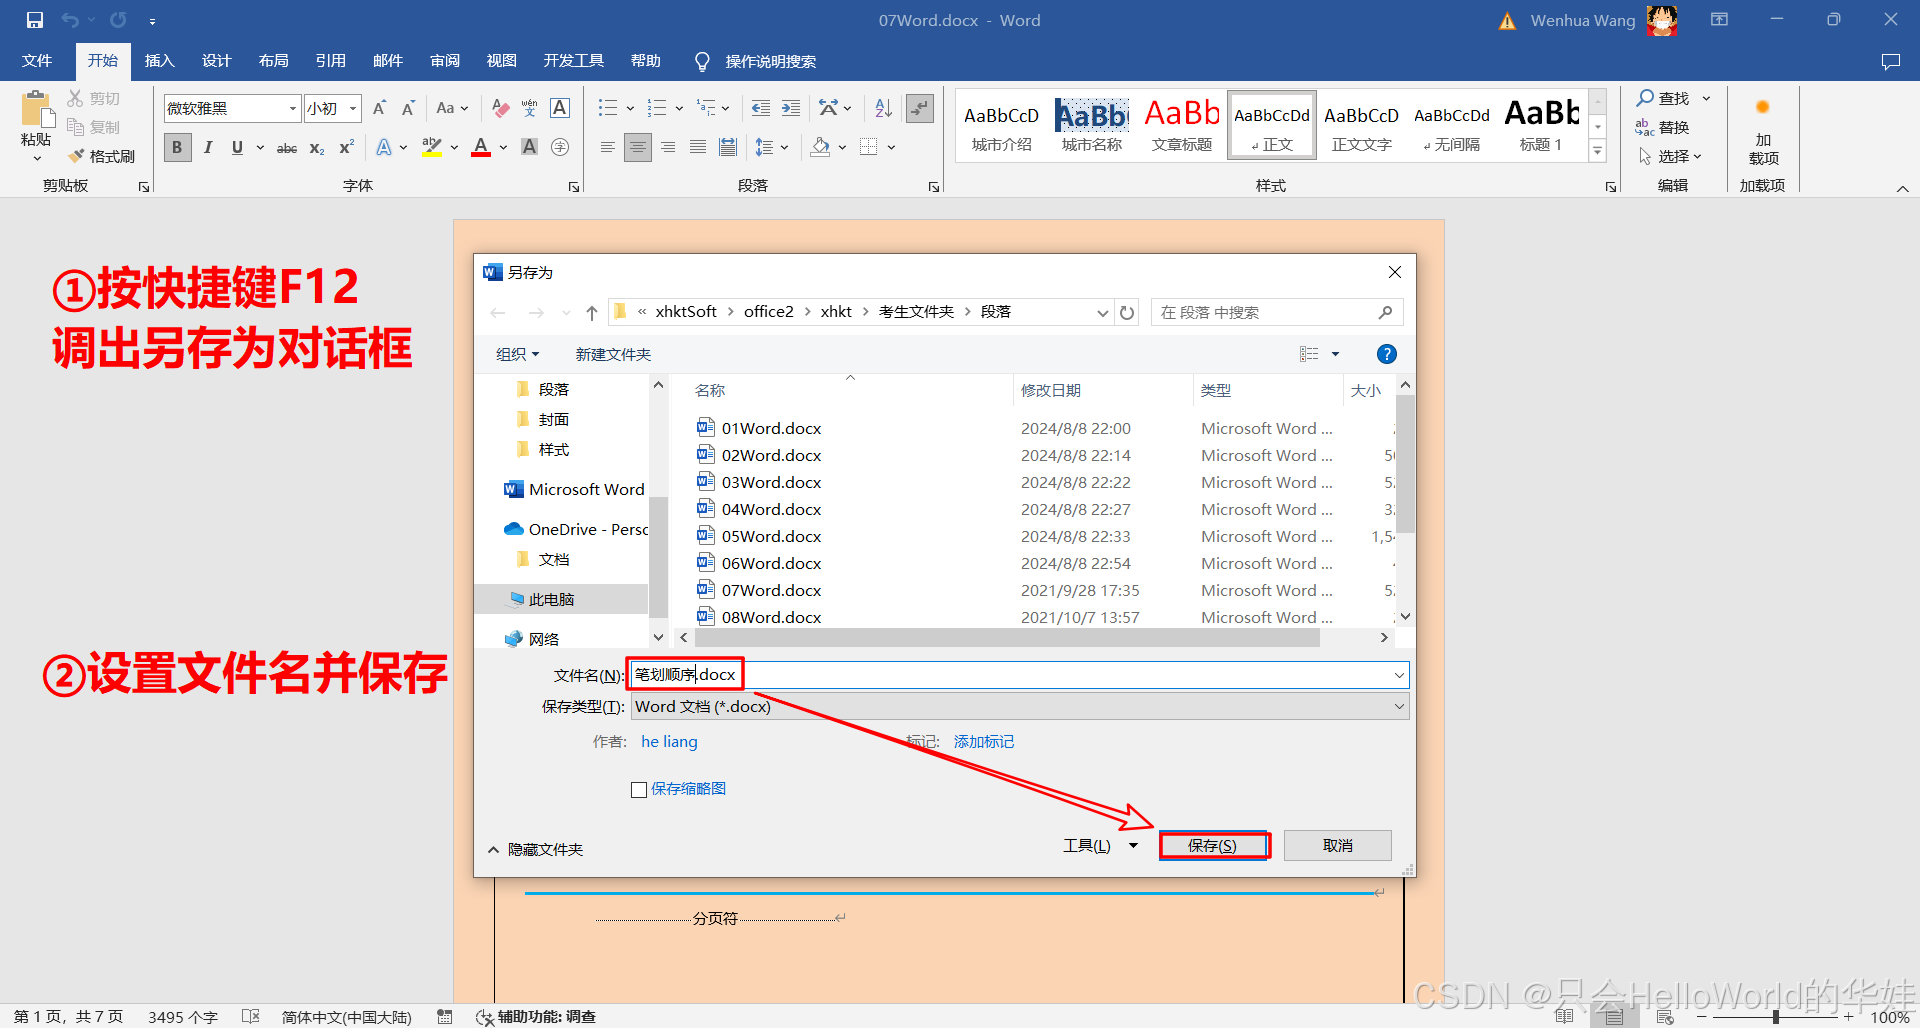
Task: Click the Refresh icon in address bar
Action: pyautogui.click(x=1127, y=312)
